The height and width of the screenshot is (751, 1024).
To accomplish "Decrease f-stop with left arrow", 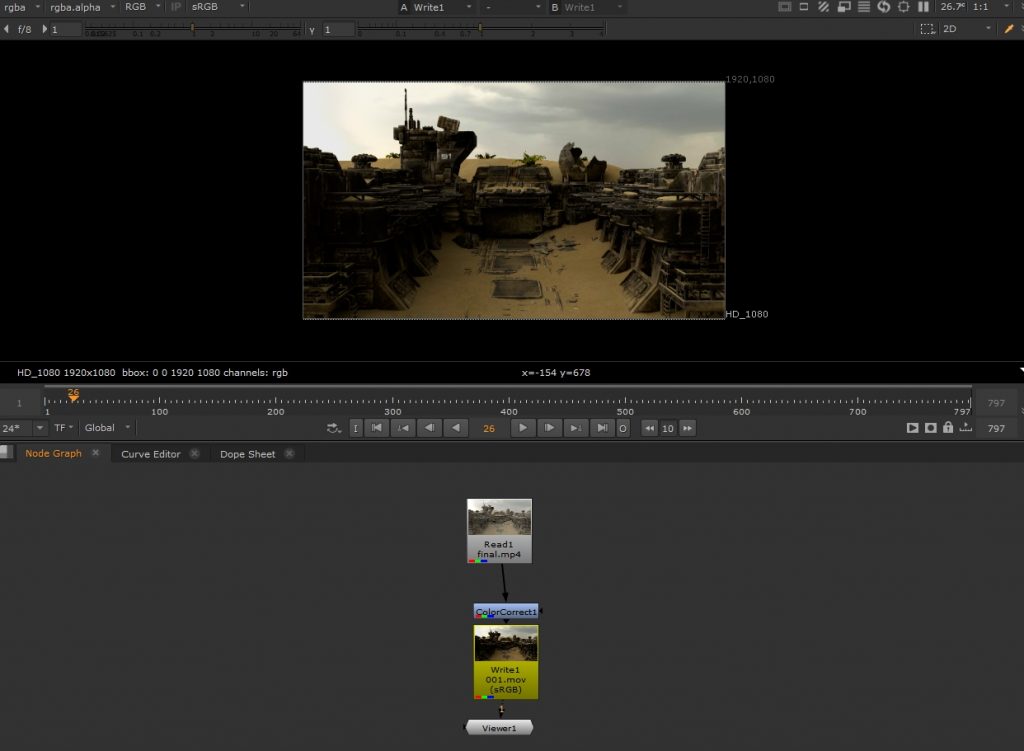I will tap(7, 29).
